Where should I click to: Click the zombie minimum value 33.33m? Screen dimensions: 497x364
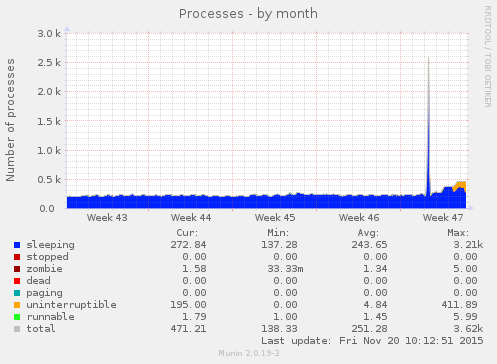tap(285, 269)
